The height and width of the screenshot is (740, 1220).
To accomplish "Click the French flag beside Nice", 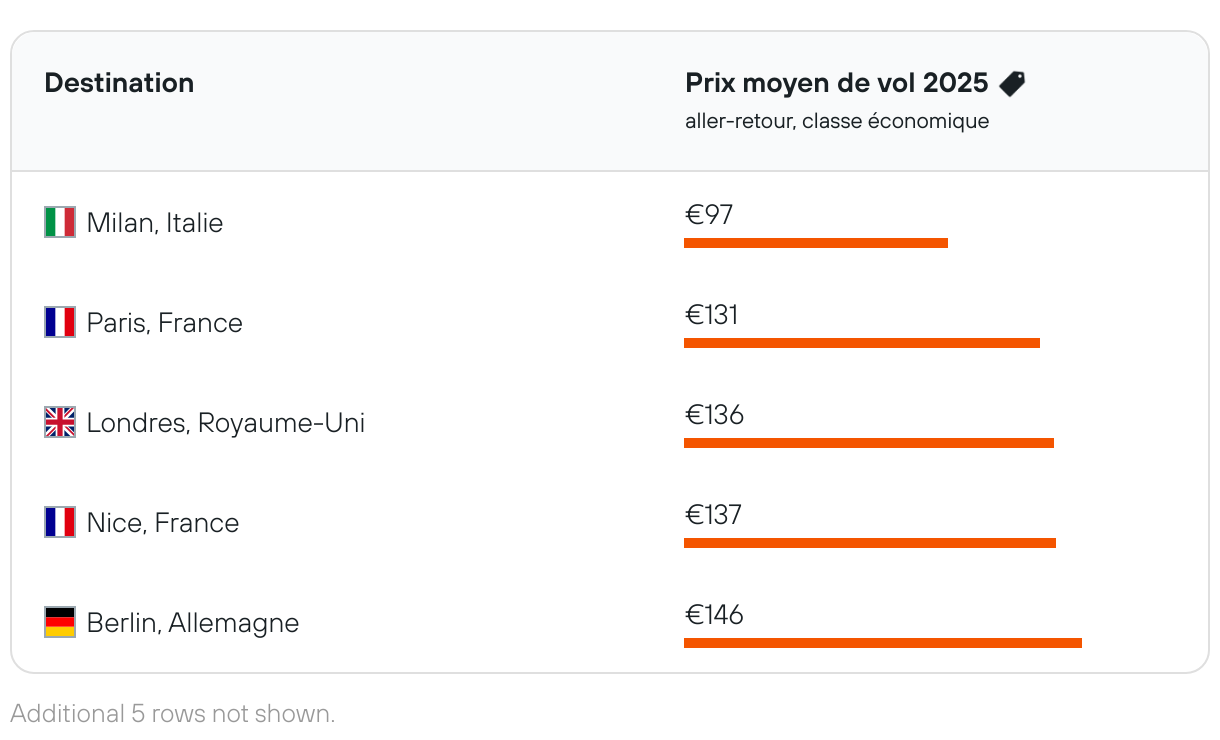I will pos(60,522).
